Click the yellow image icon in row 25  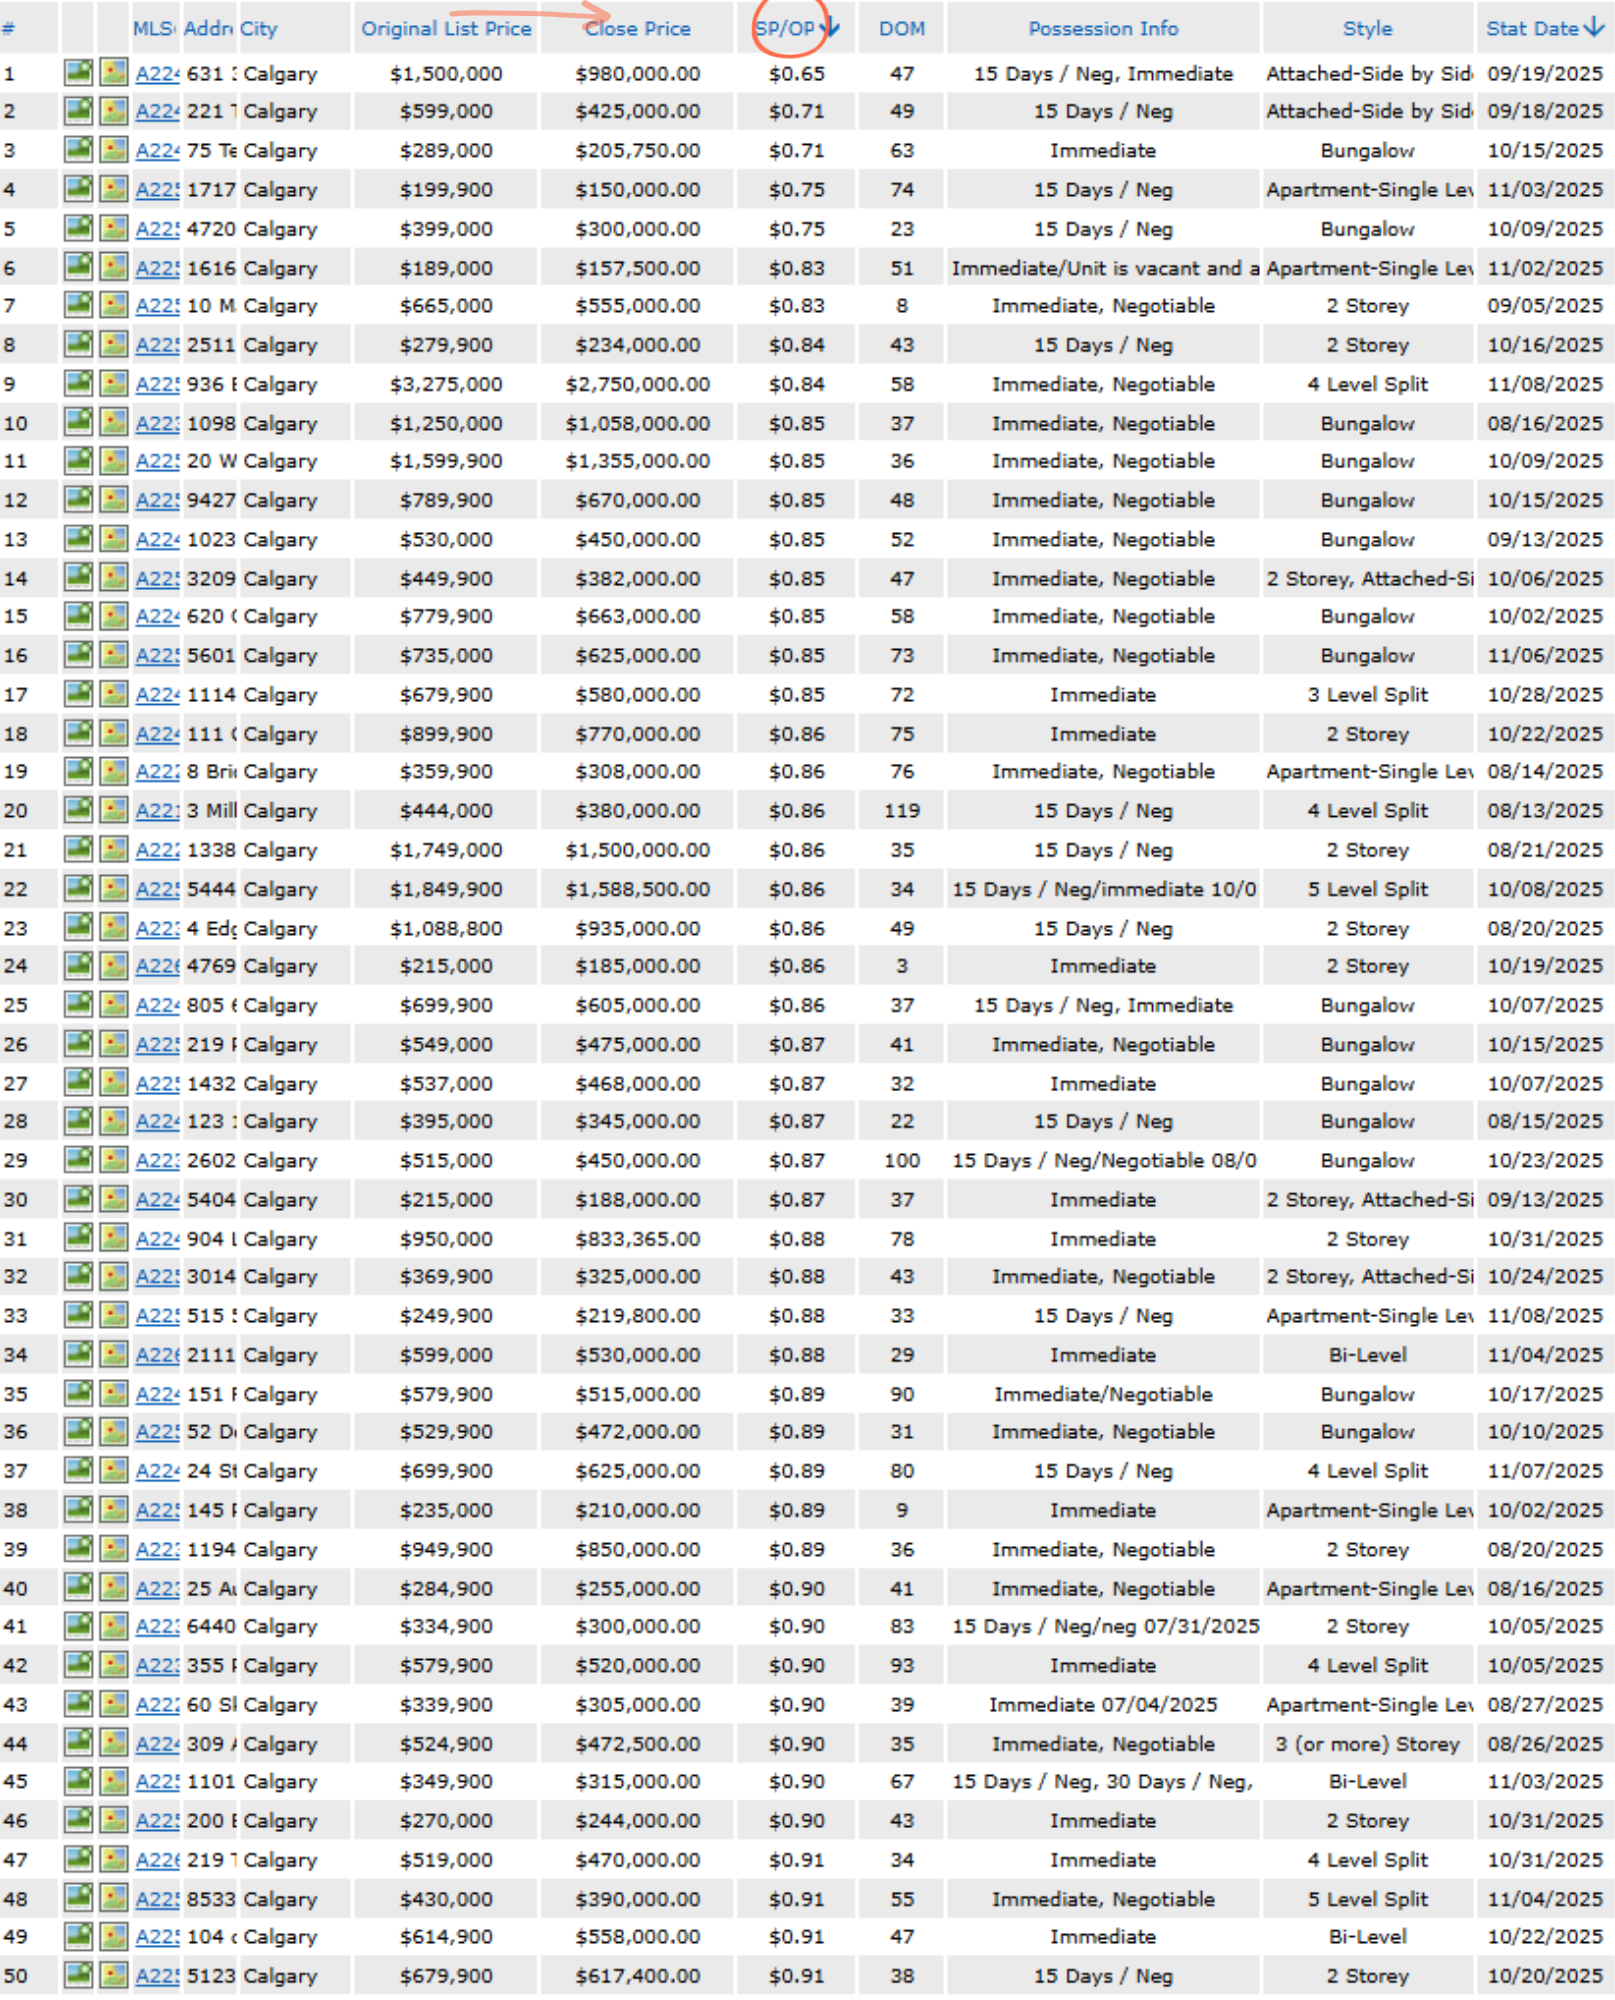click(114, 1005)
